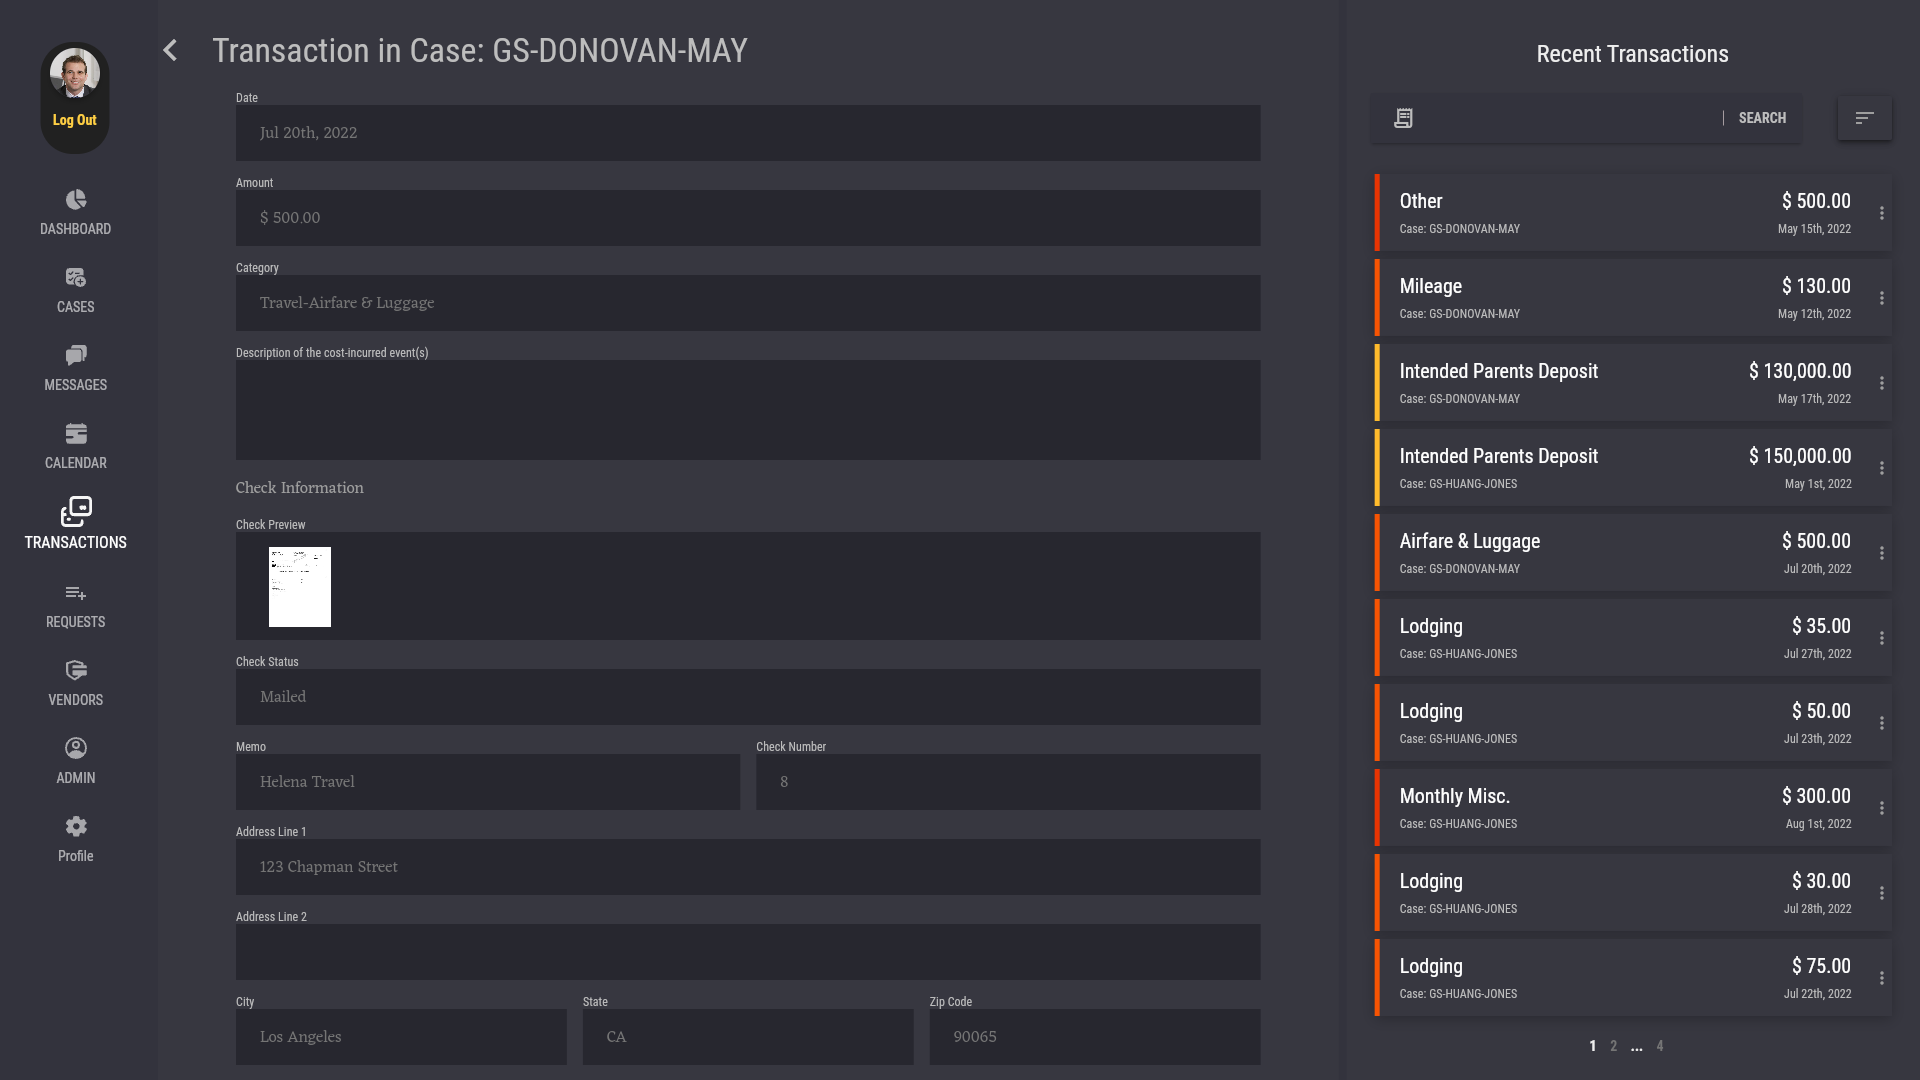Open the three-dot menu for the Mileage transaction
The height and width of the screenshot is (1080, 1920).
click(x=1881, y=299)
